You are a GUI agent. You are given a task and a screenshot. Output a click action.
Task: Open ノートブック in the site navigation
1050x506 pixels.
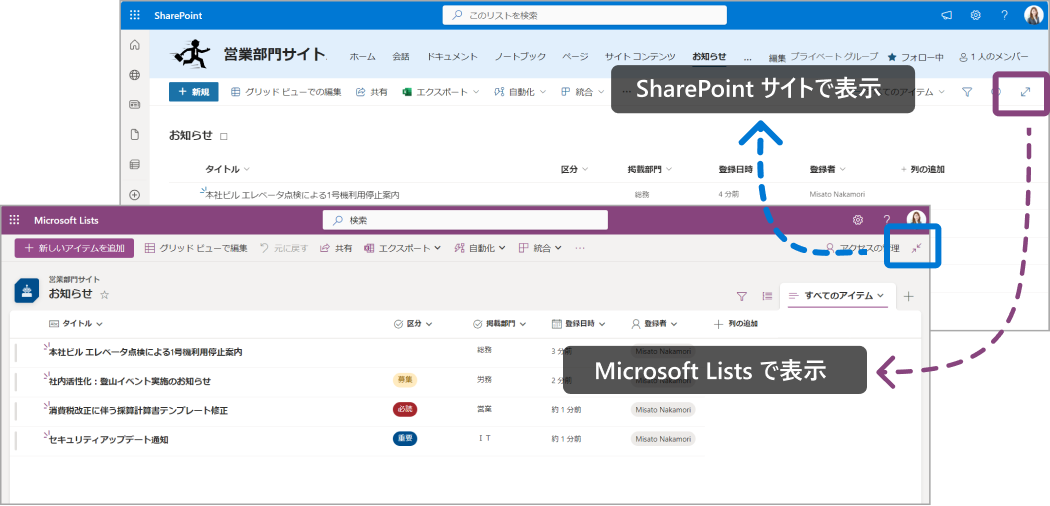point(520,57)
